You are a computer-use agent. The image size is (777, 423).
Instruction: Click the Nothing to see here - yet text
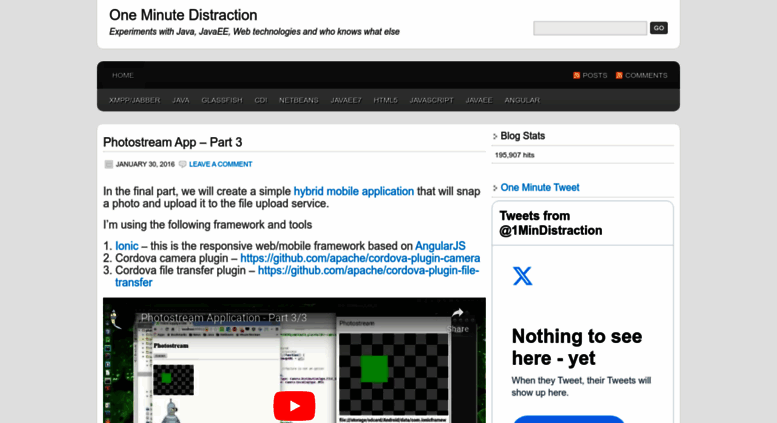click(577, 347)
